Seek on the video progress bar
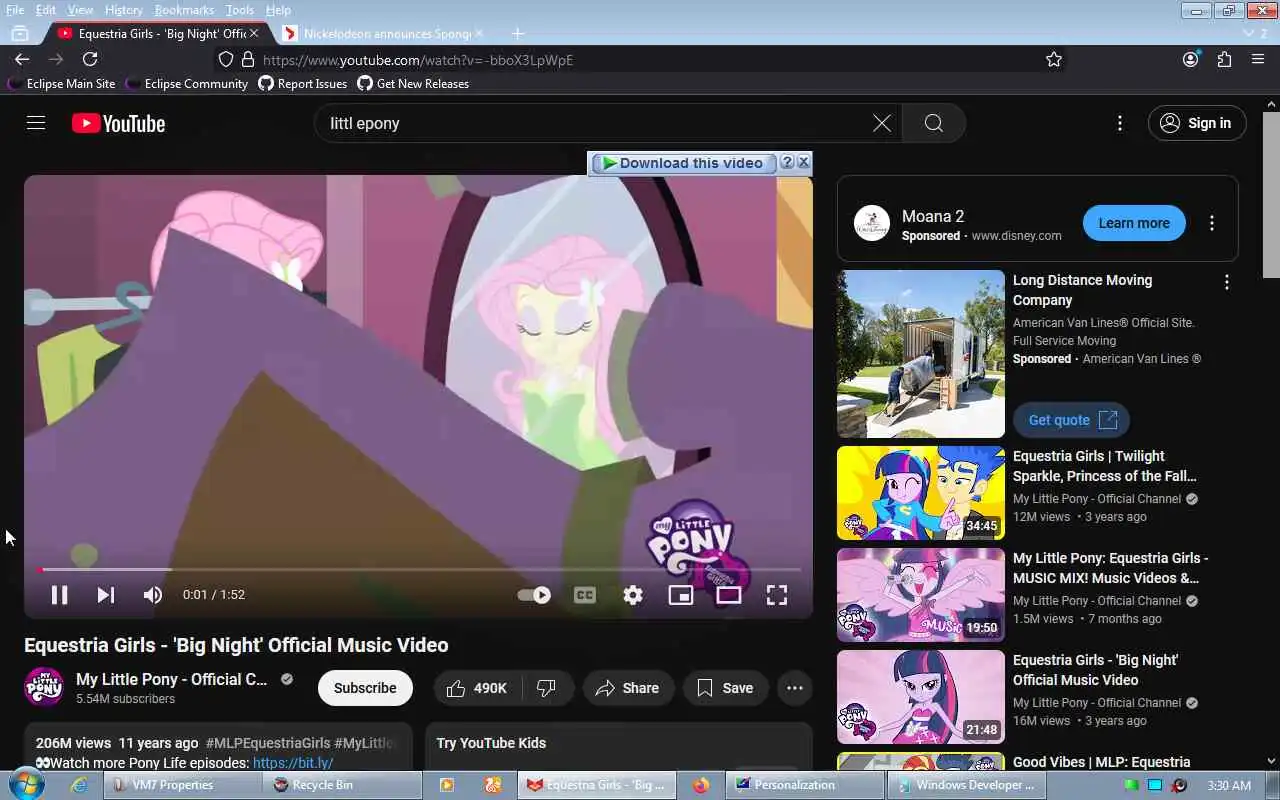 point(418,570)
